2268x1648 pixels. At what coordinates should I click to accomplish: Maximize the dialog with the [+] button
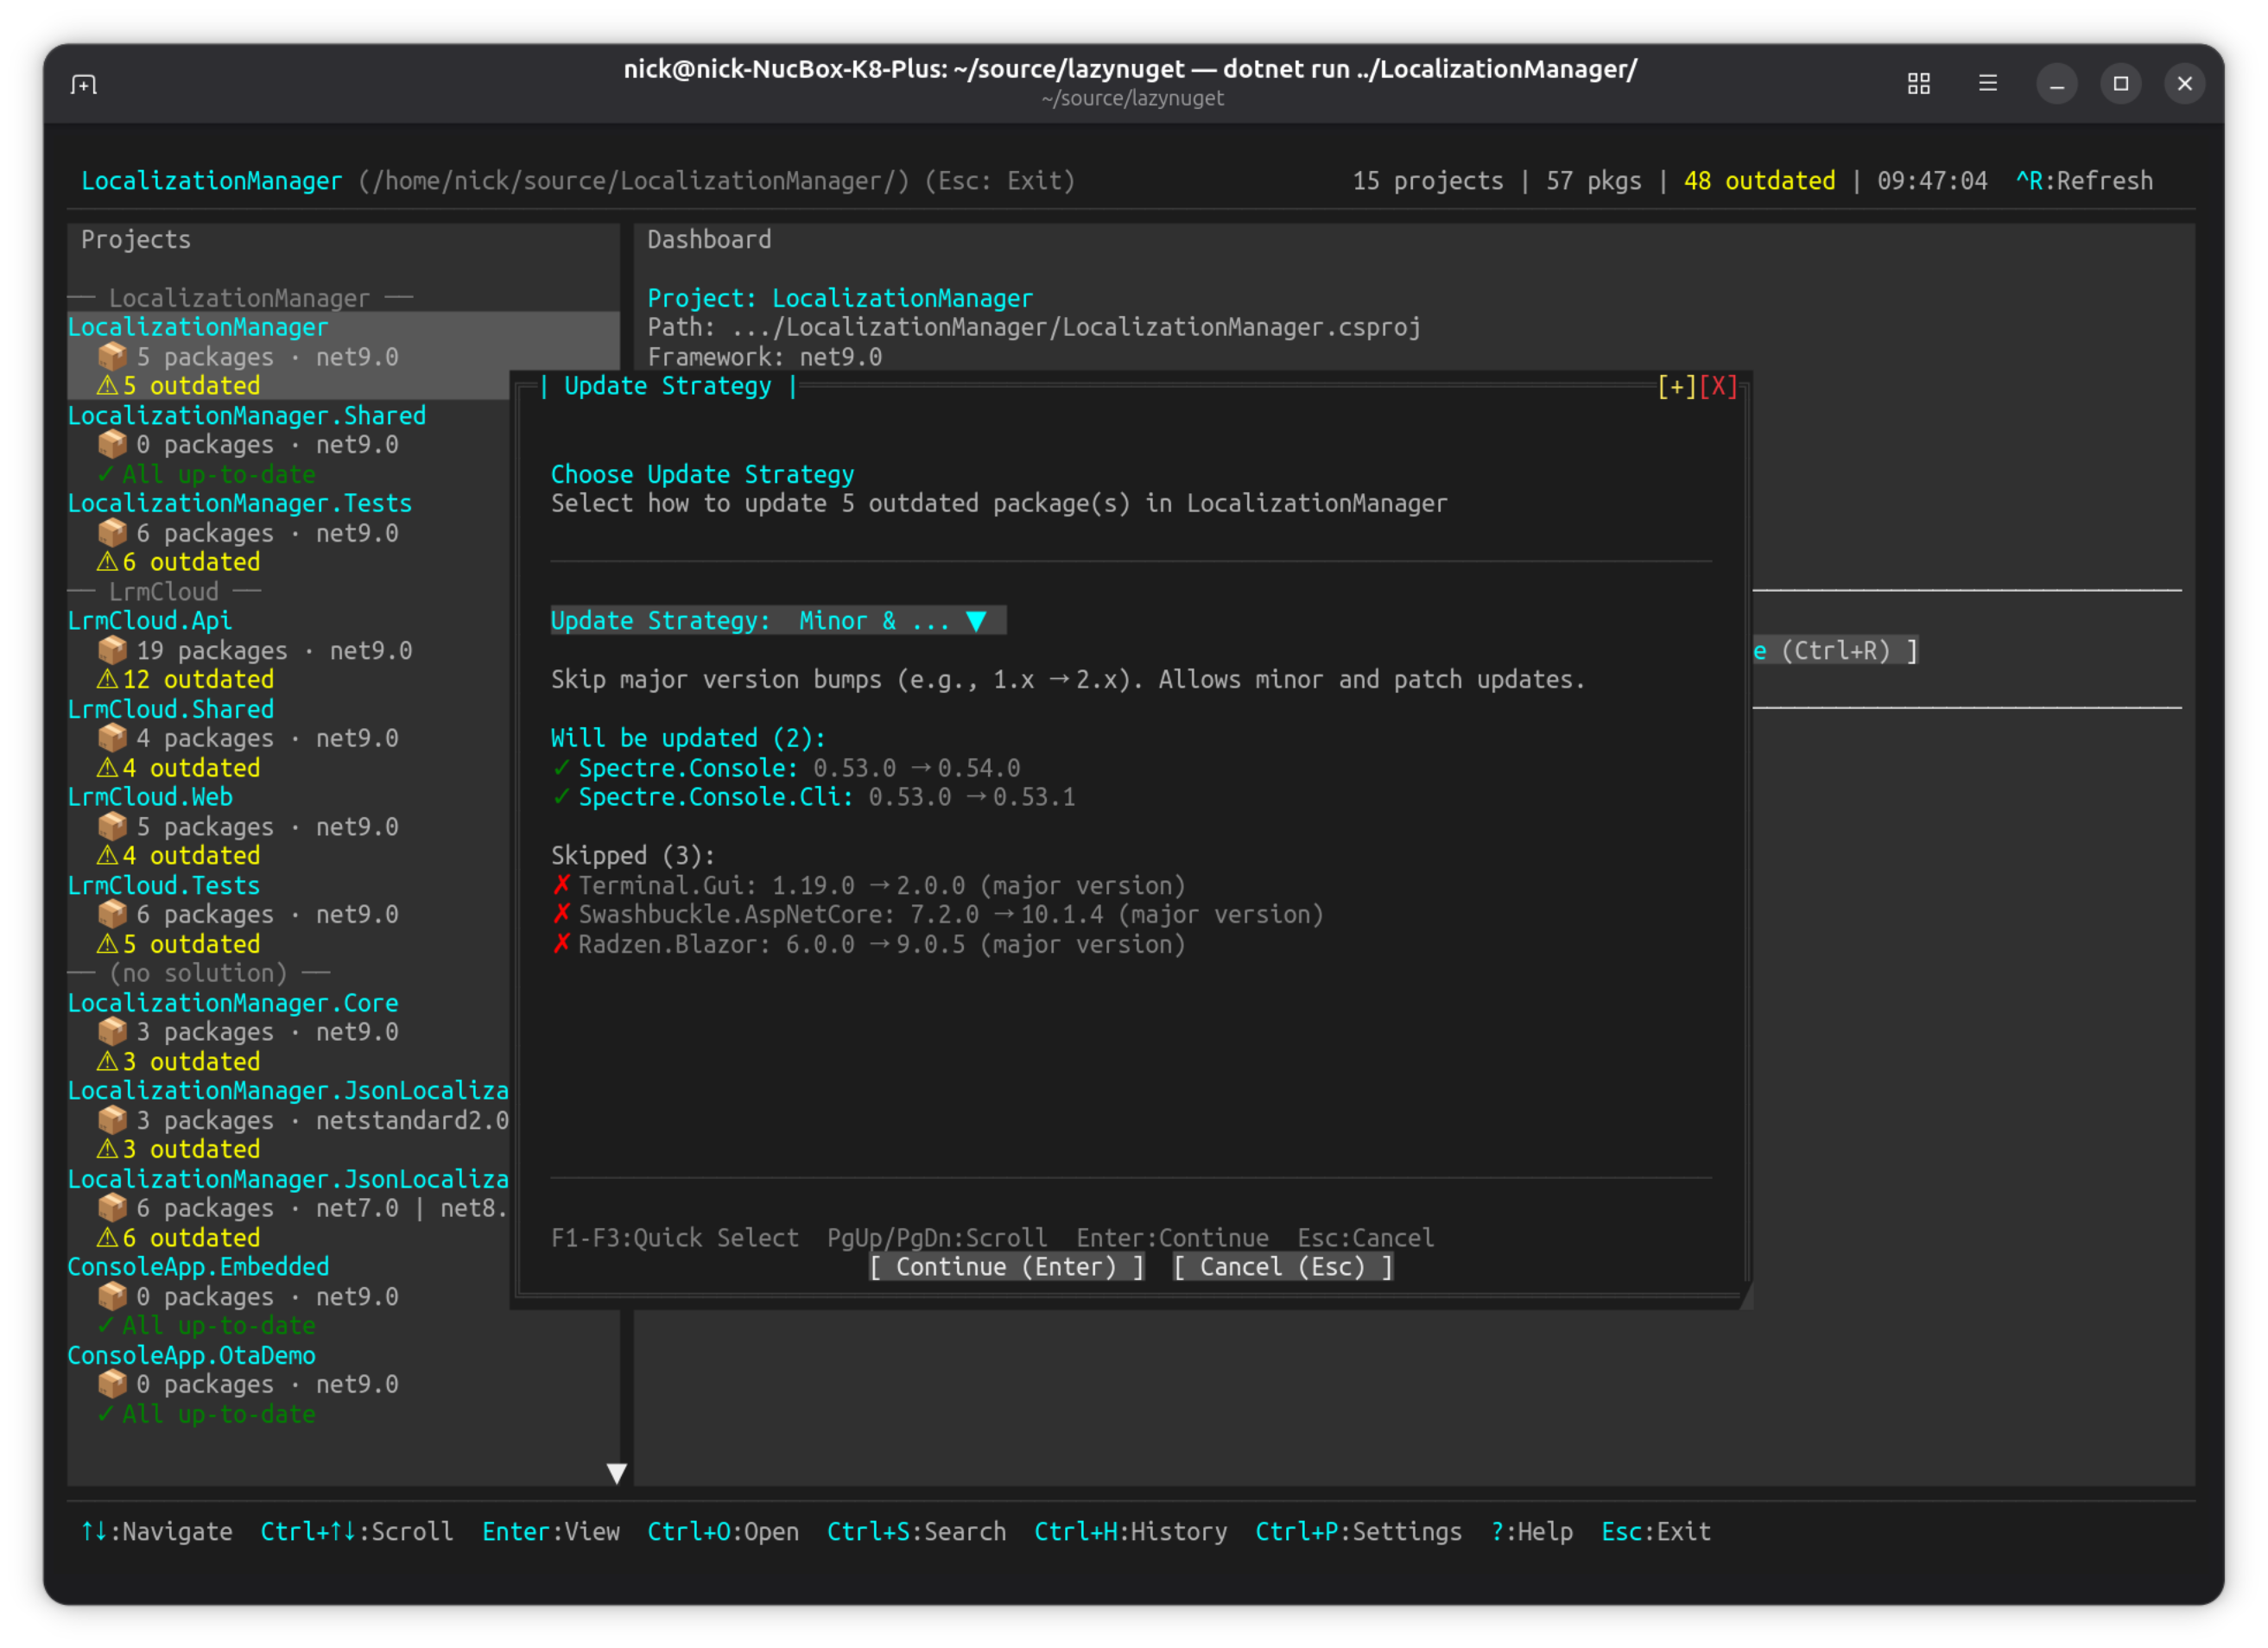pos(1676,387)
